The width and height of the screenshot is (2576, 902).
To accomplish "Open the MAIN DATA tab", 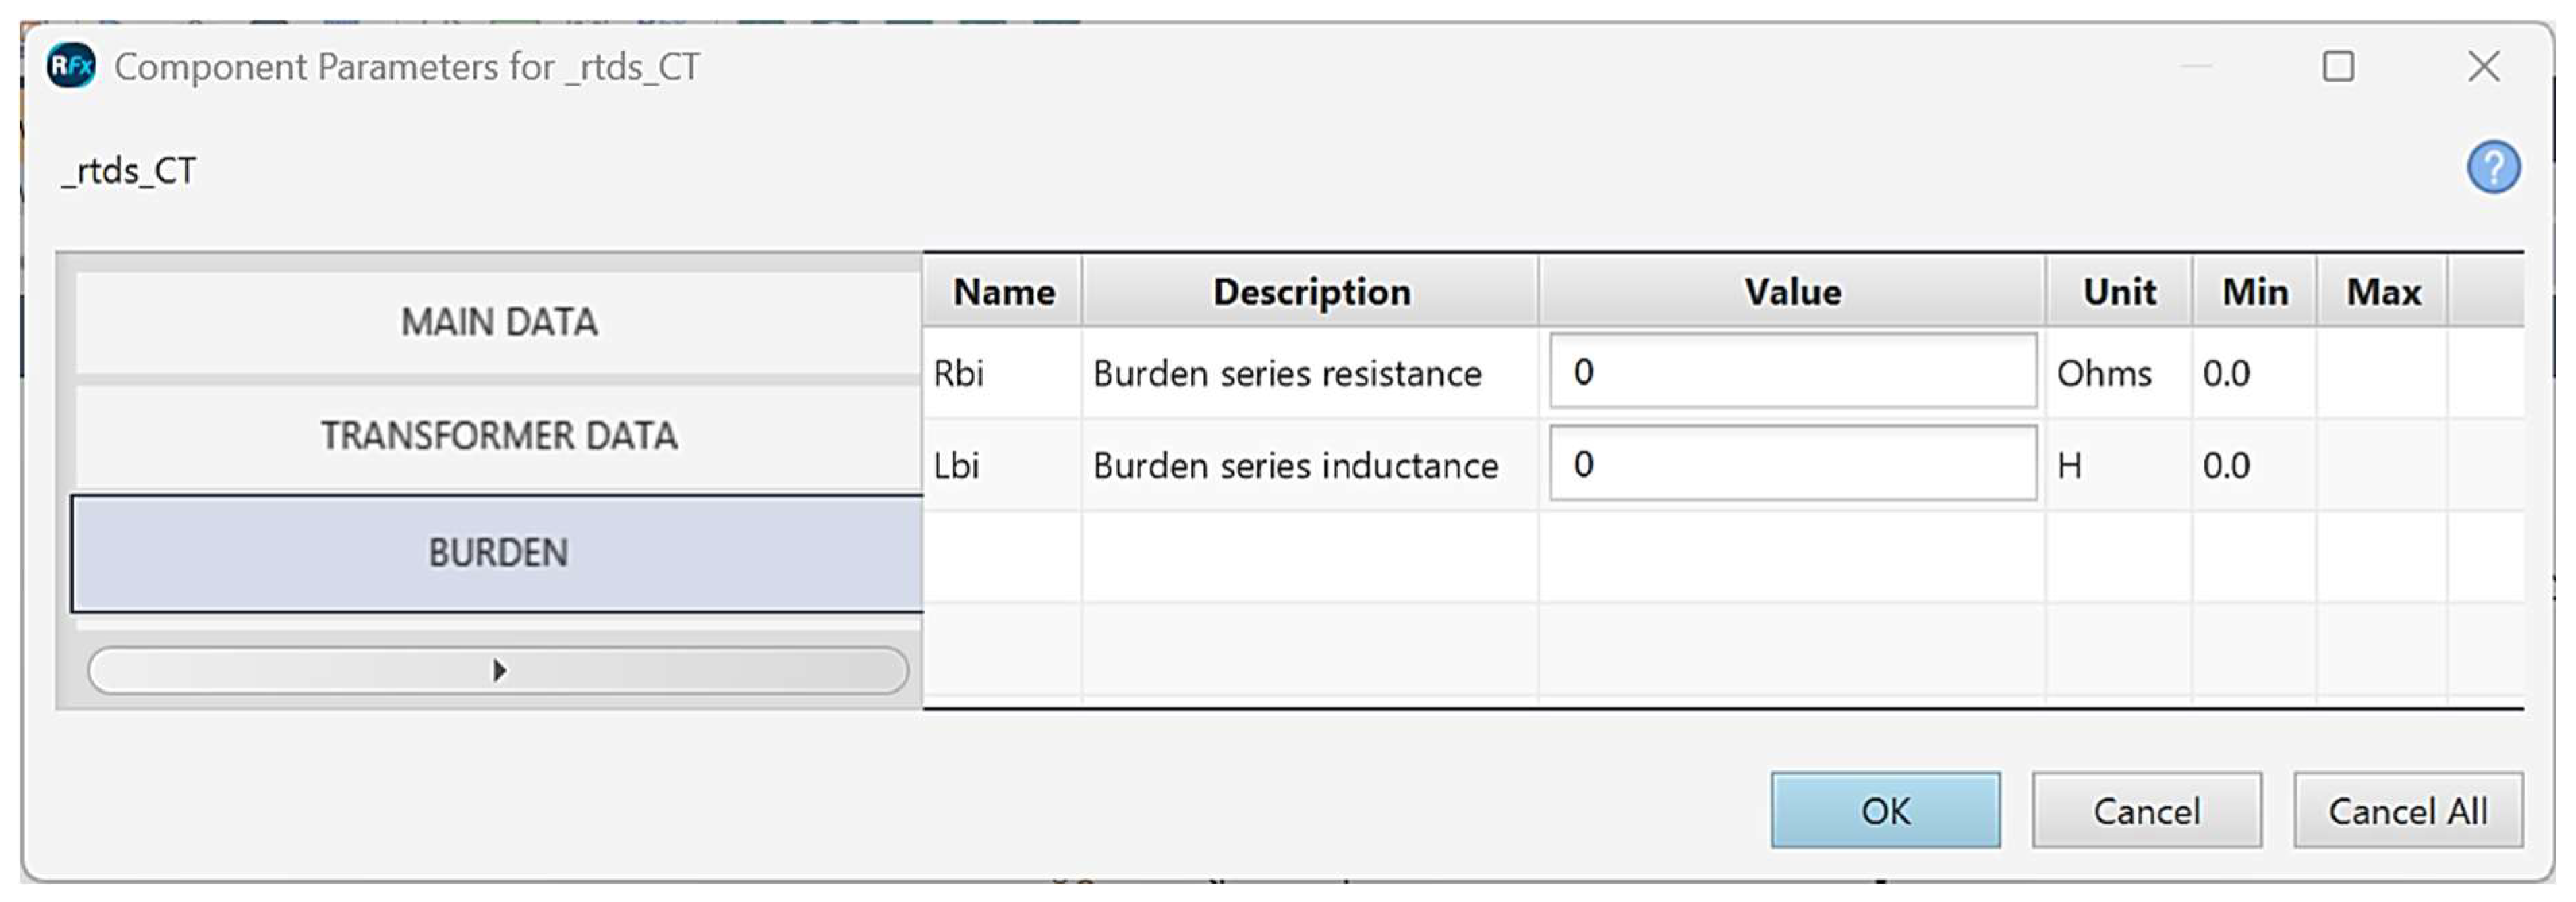I will tap(498, 322).
